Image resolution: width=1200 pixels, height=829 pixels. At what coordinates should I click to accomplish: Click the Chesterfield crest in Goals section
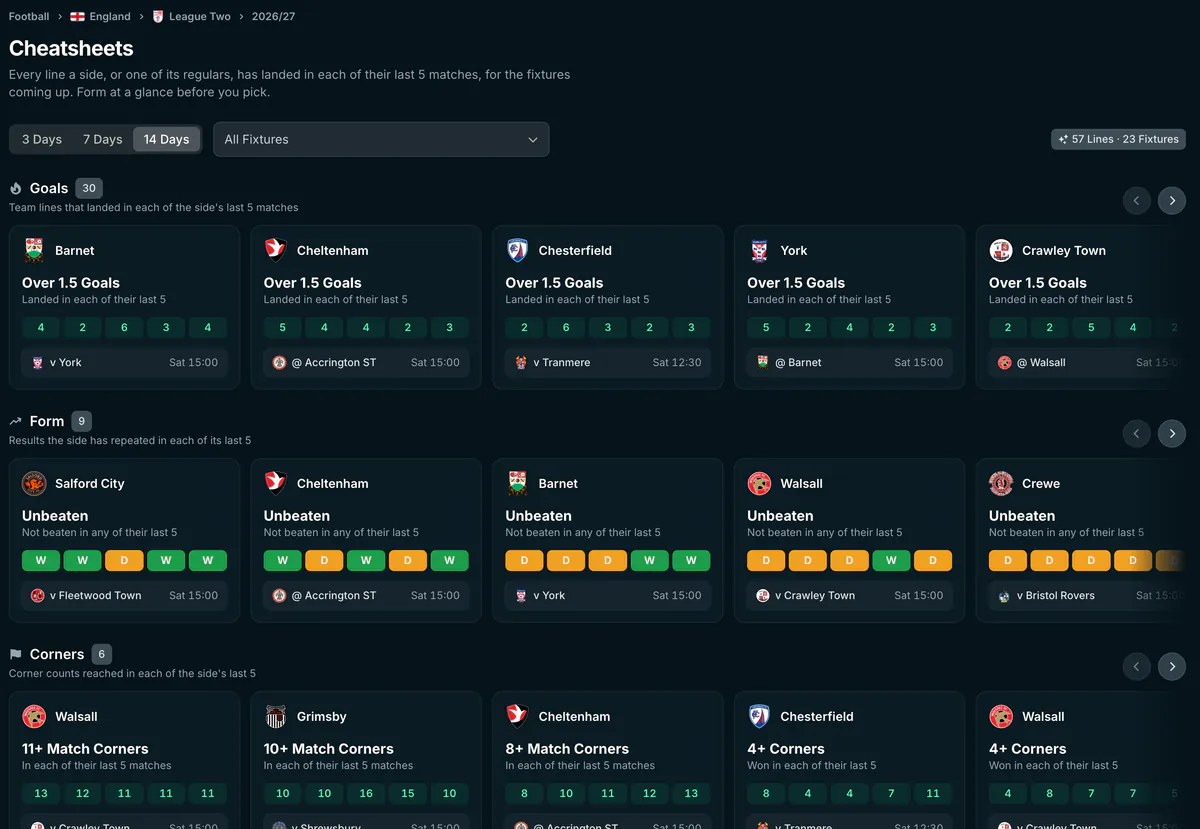point(518,250)
